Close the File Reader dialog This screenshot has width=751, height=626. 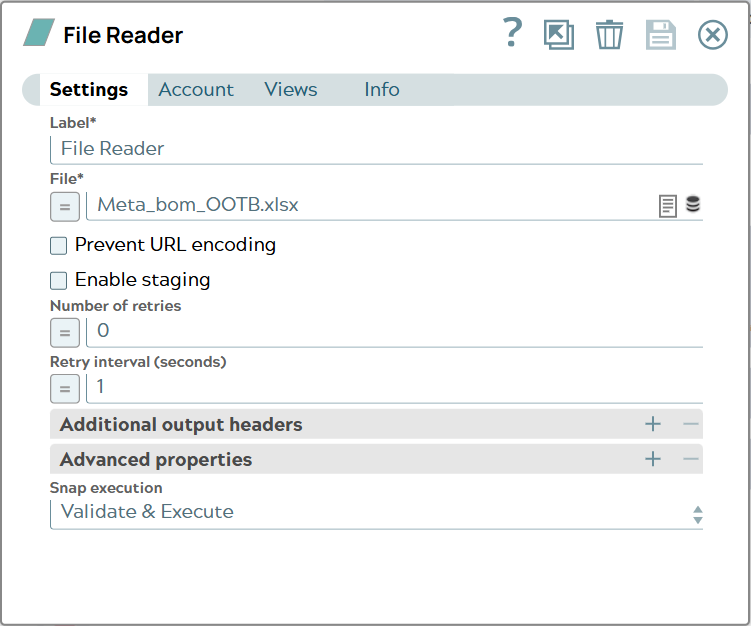tap(713, 34)
